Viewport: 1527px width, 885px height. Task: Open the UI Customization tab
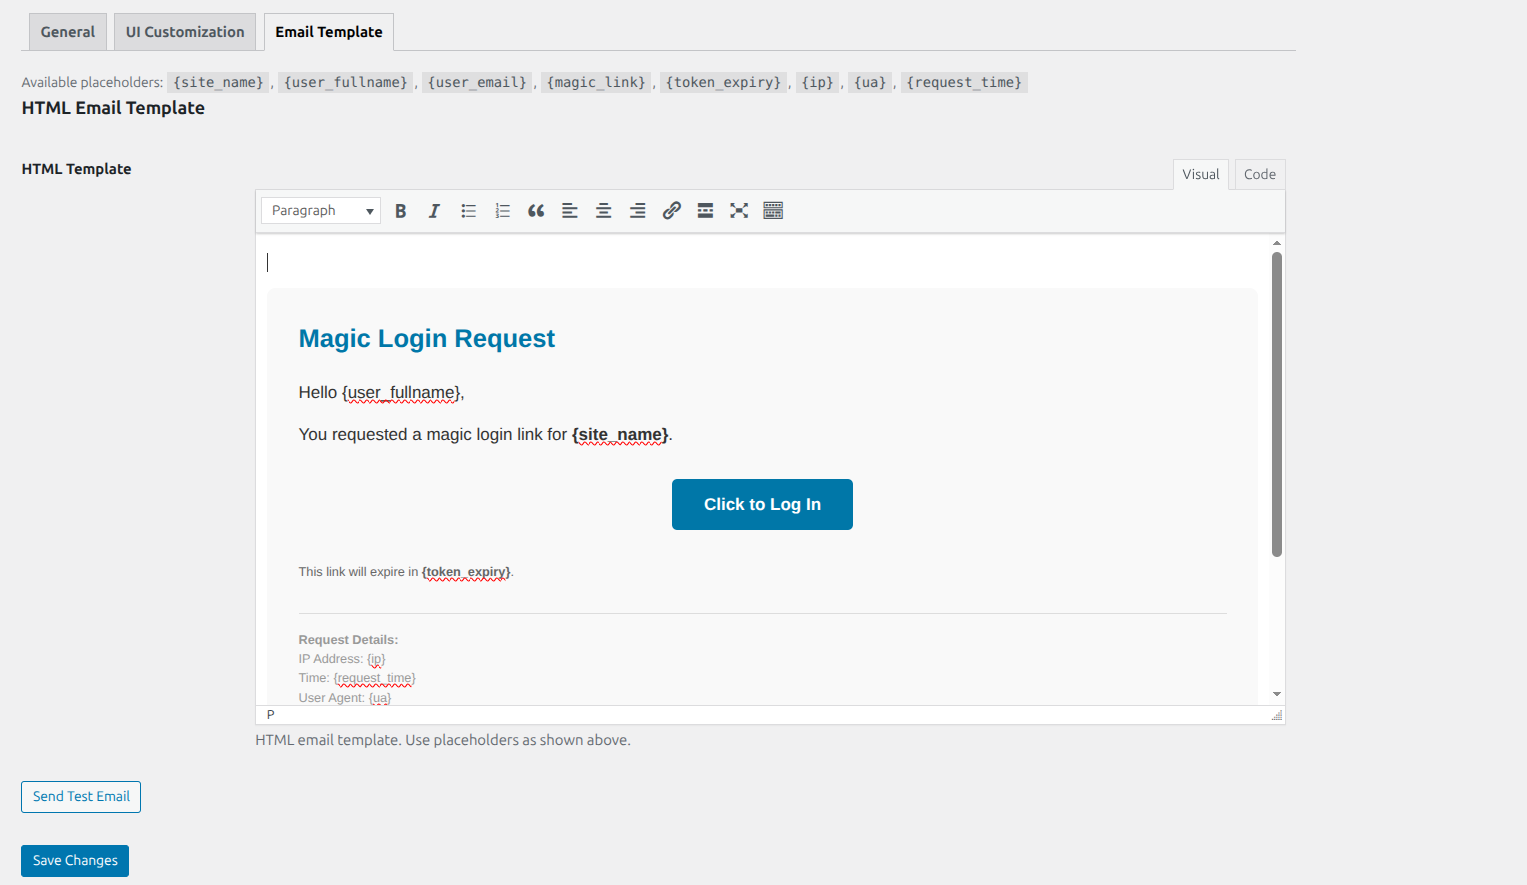point(184,31)
